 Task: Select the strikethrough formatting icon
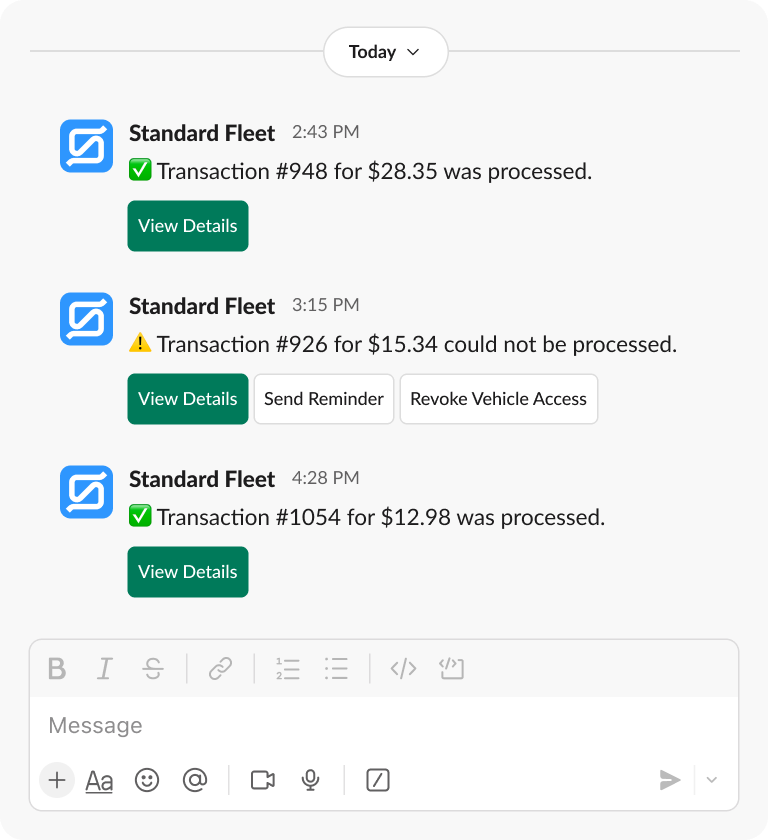tap(152, 668)
